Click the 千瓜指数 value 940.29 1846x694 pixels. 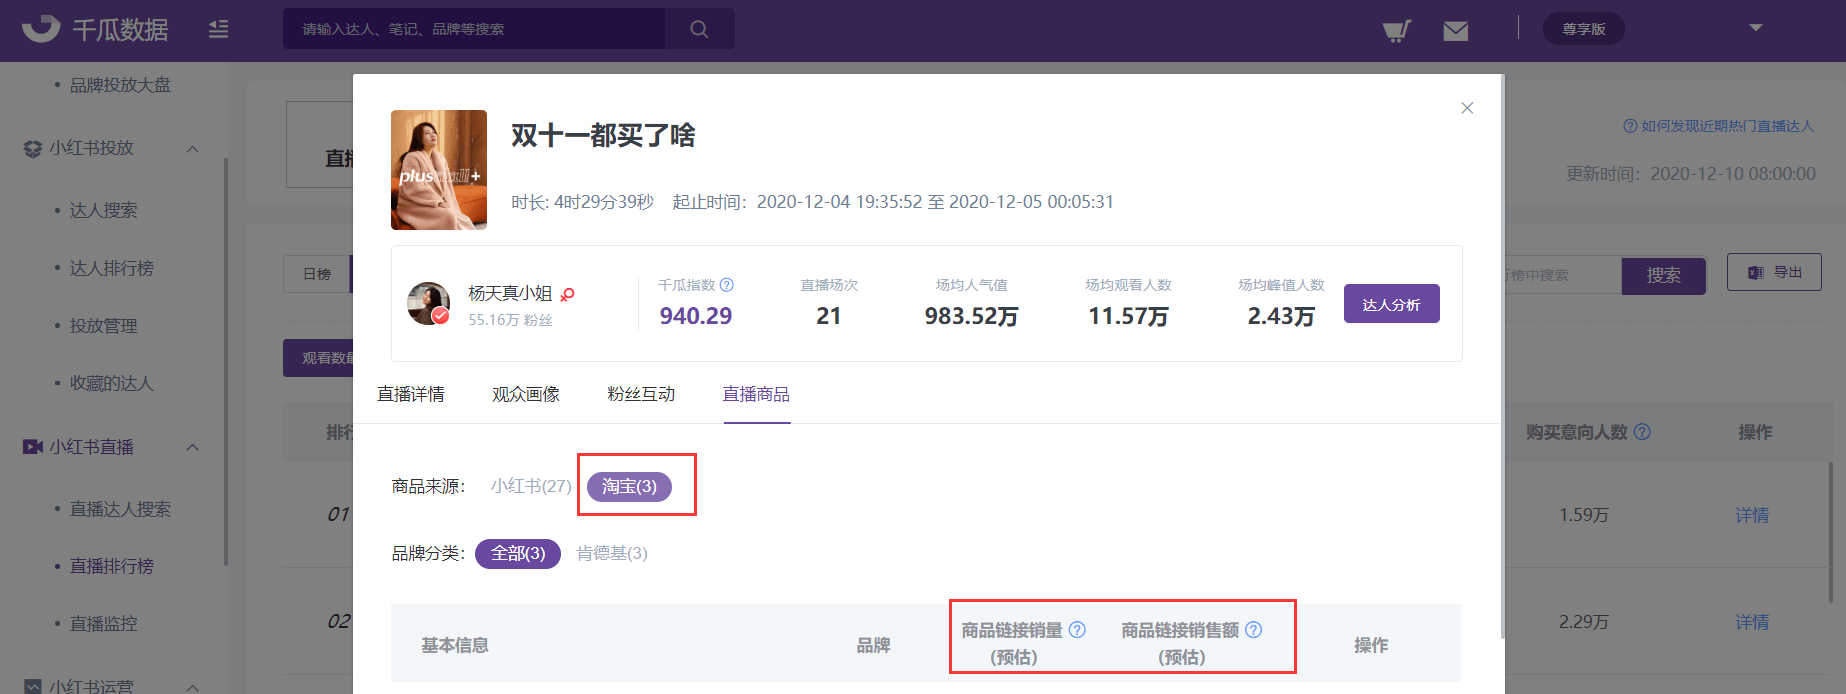(696, 316)
